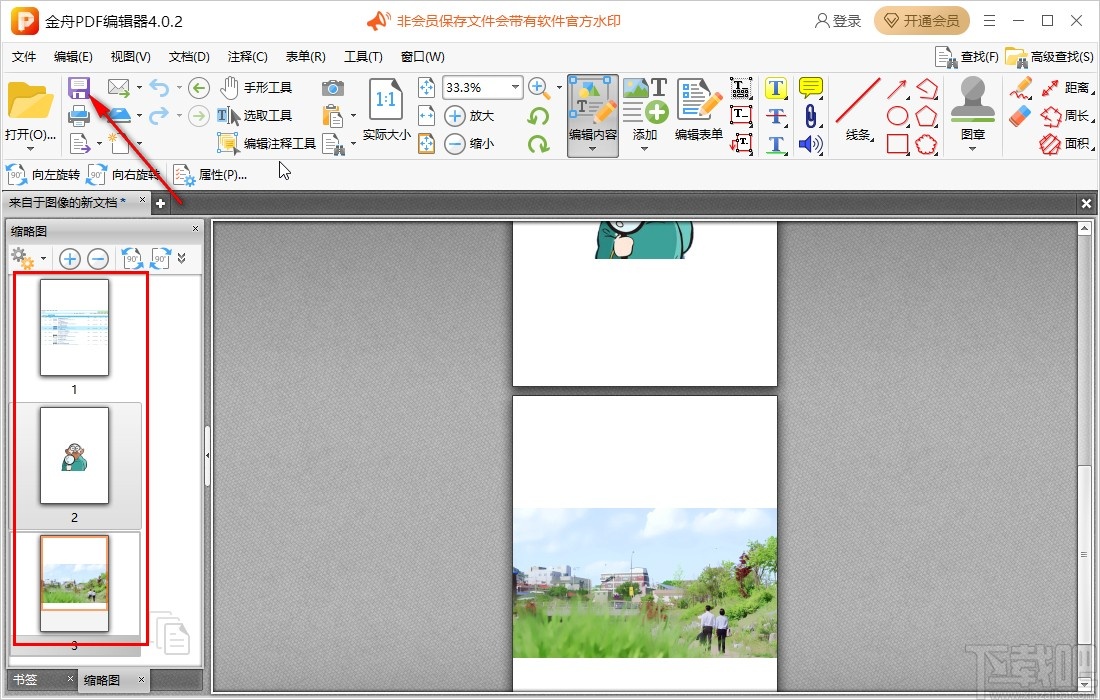Expand the Stamp (图章) dropdown

[x=972, y=149]
